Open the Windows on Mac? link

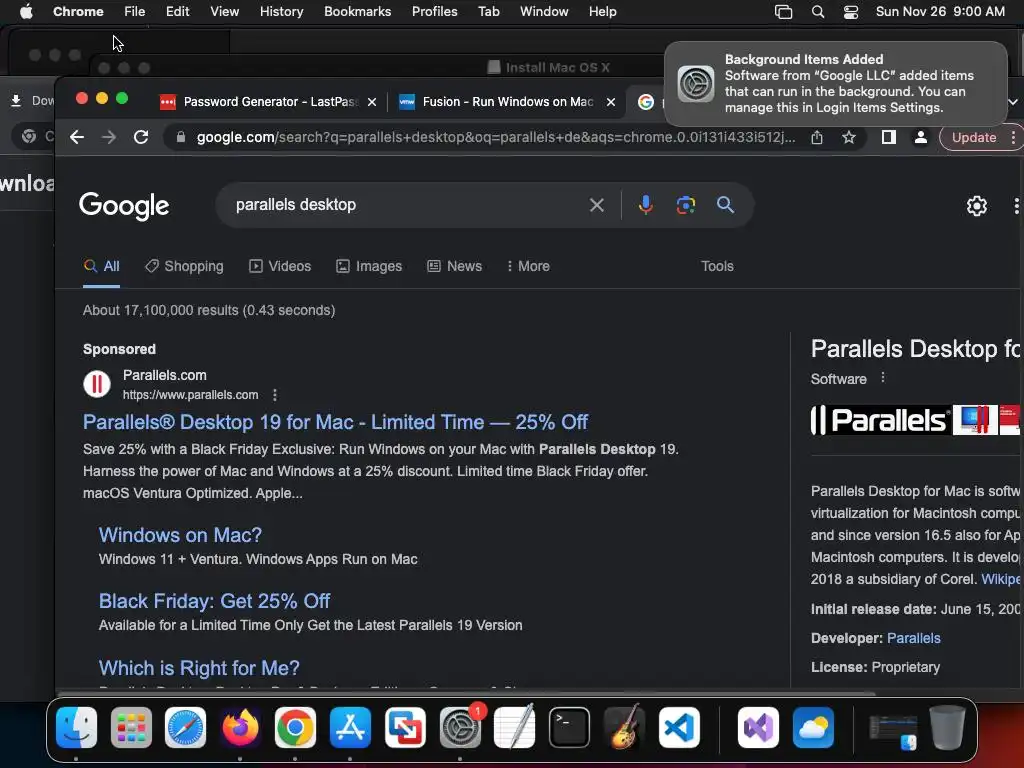[x=180, y=536]
